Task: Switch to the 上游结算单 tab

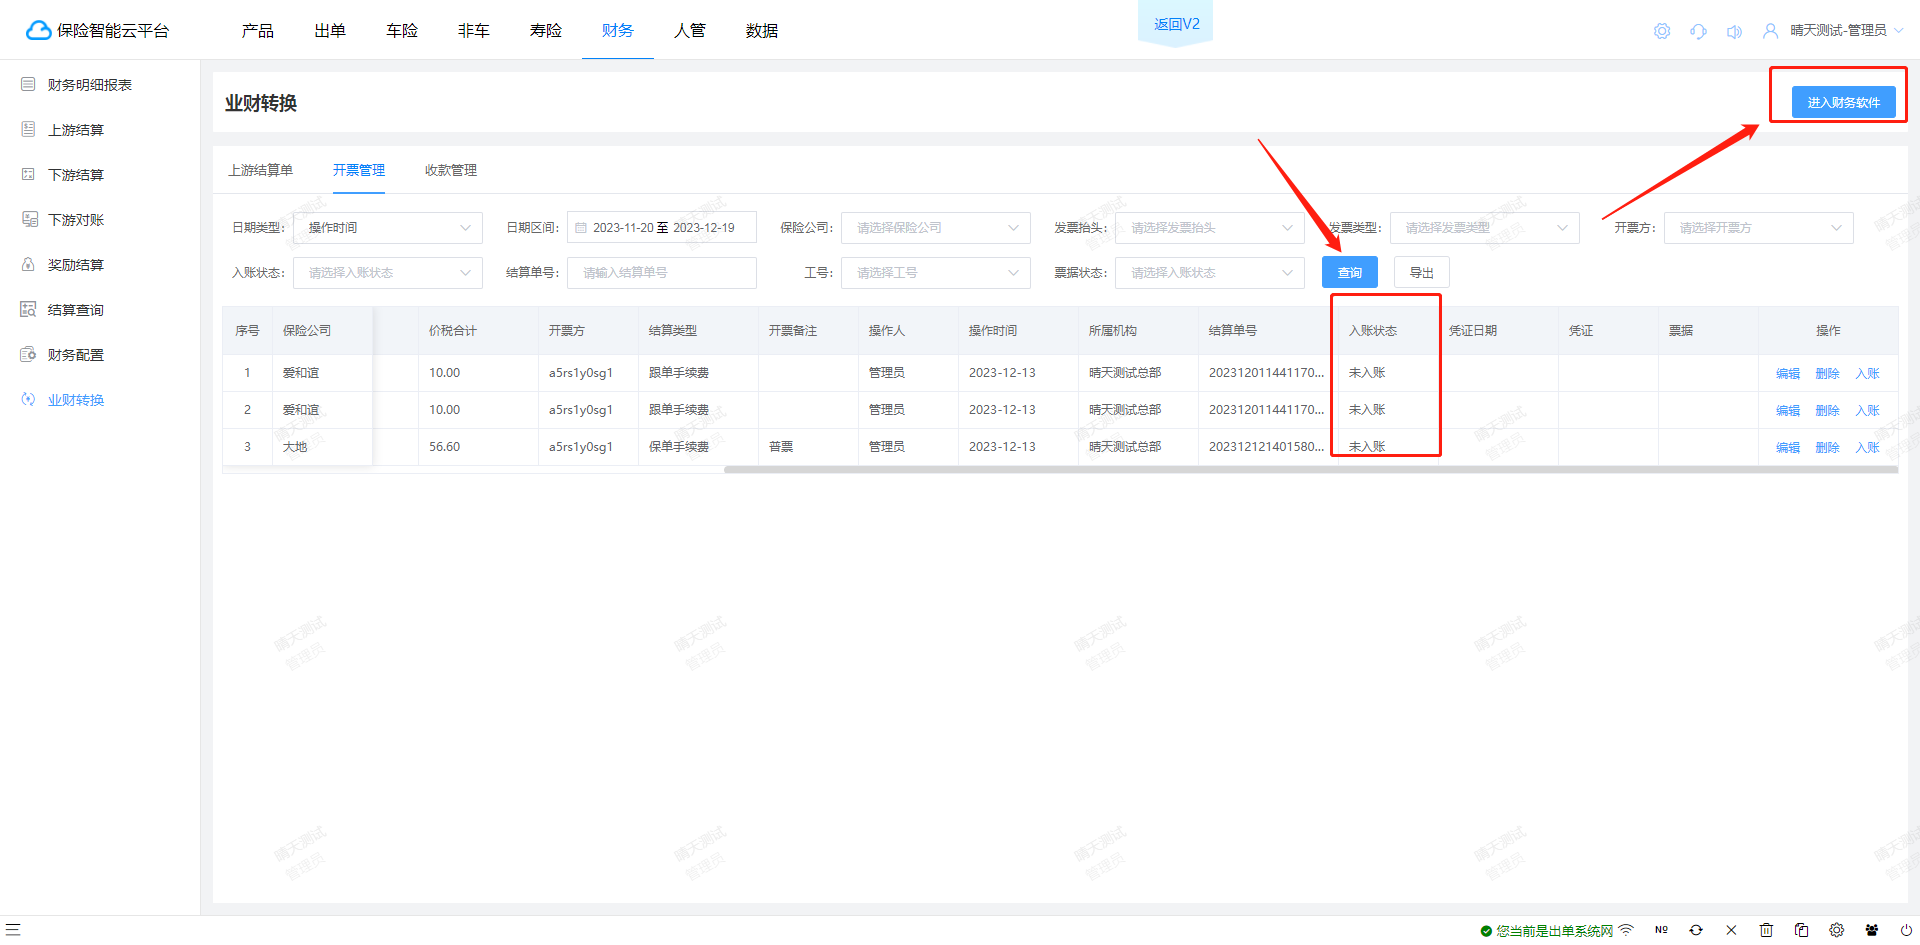Action: point(261,170)
